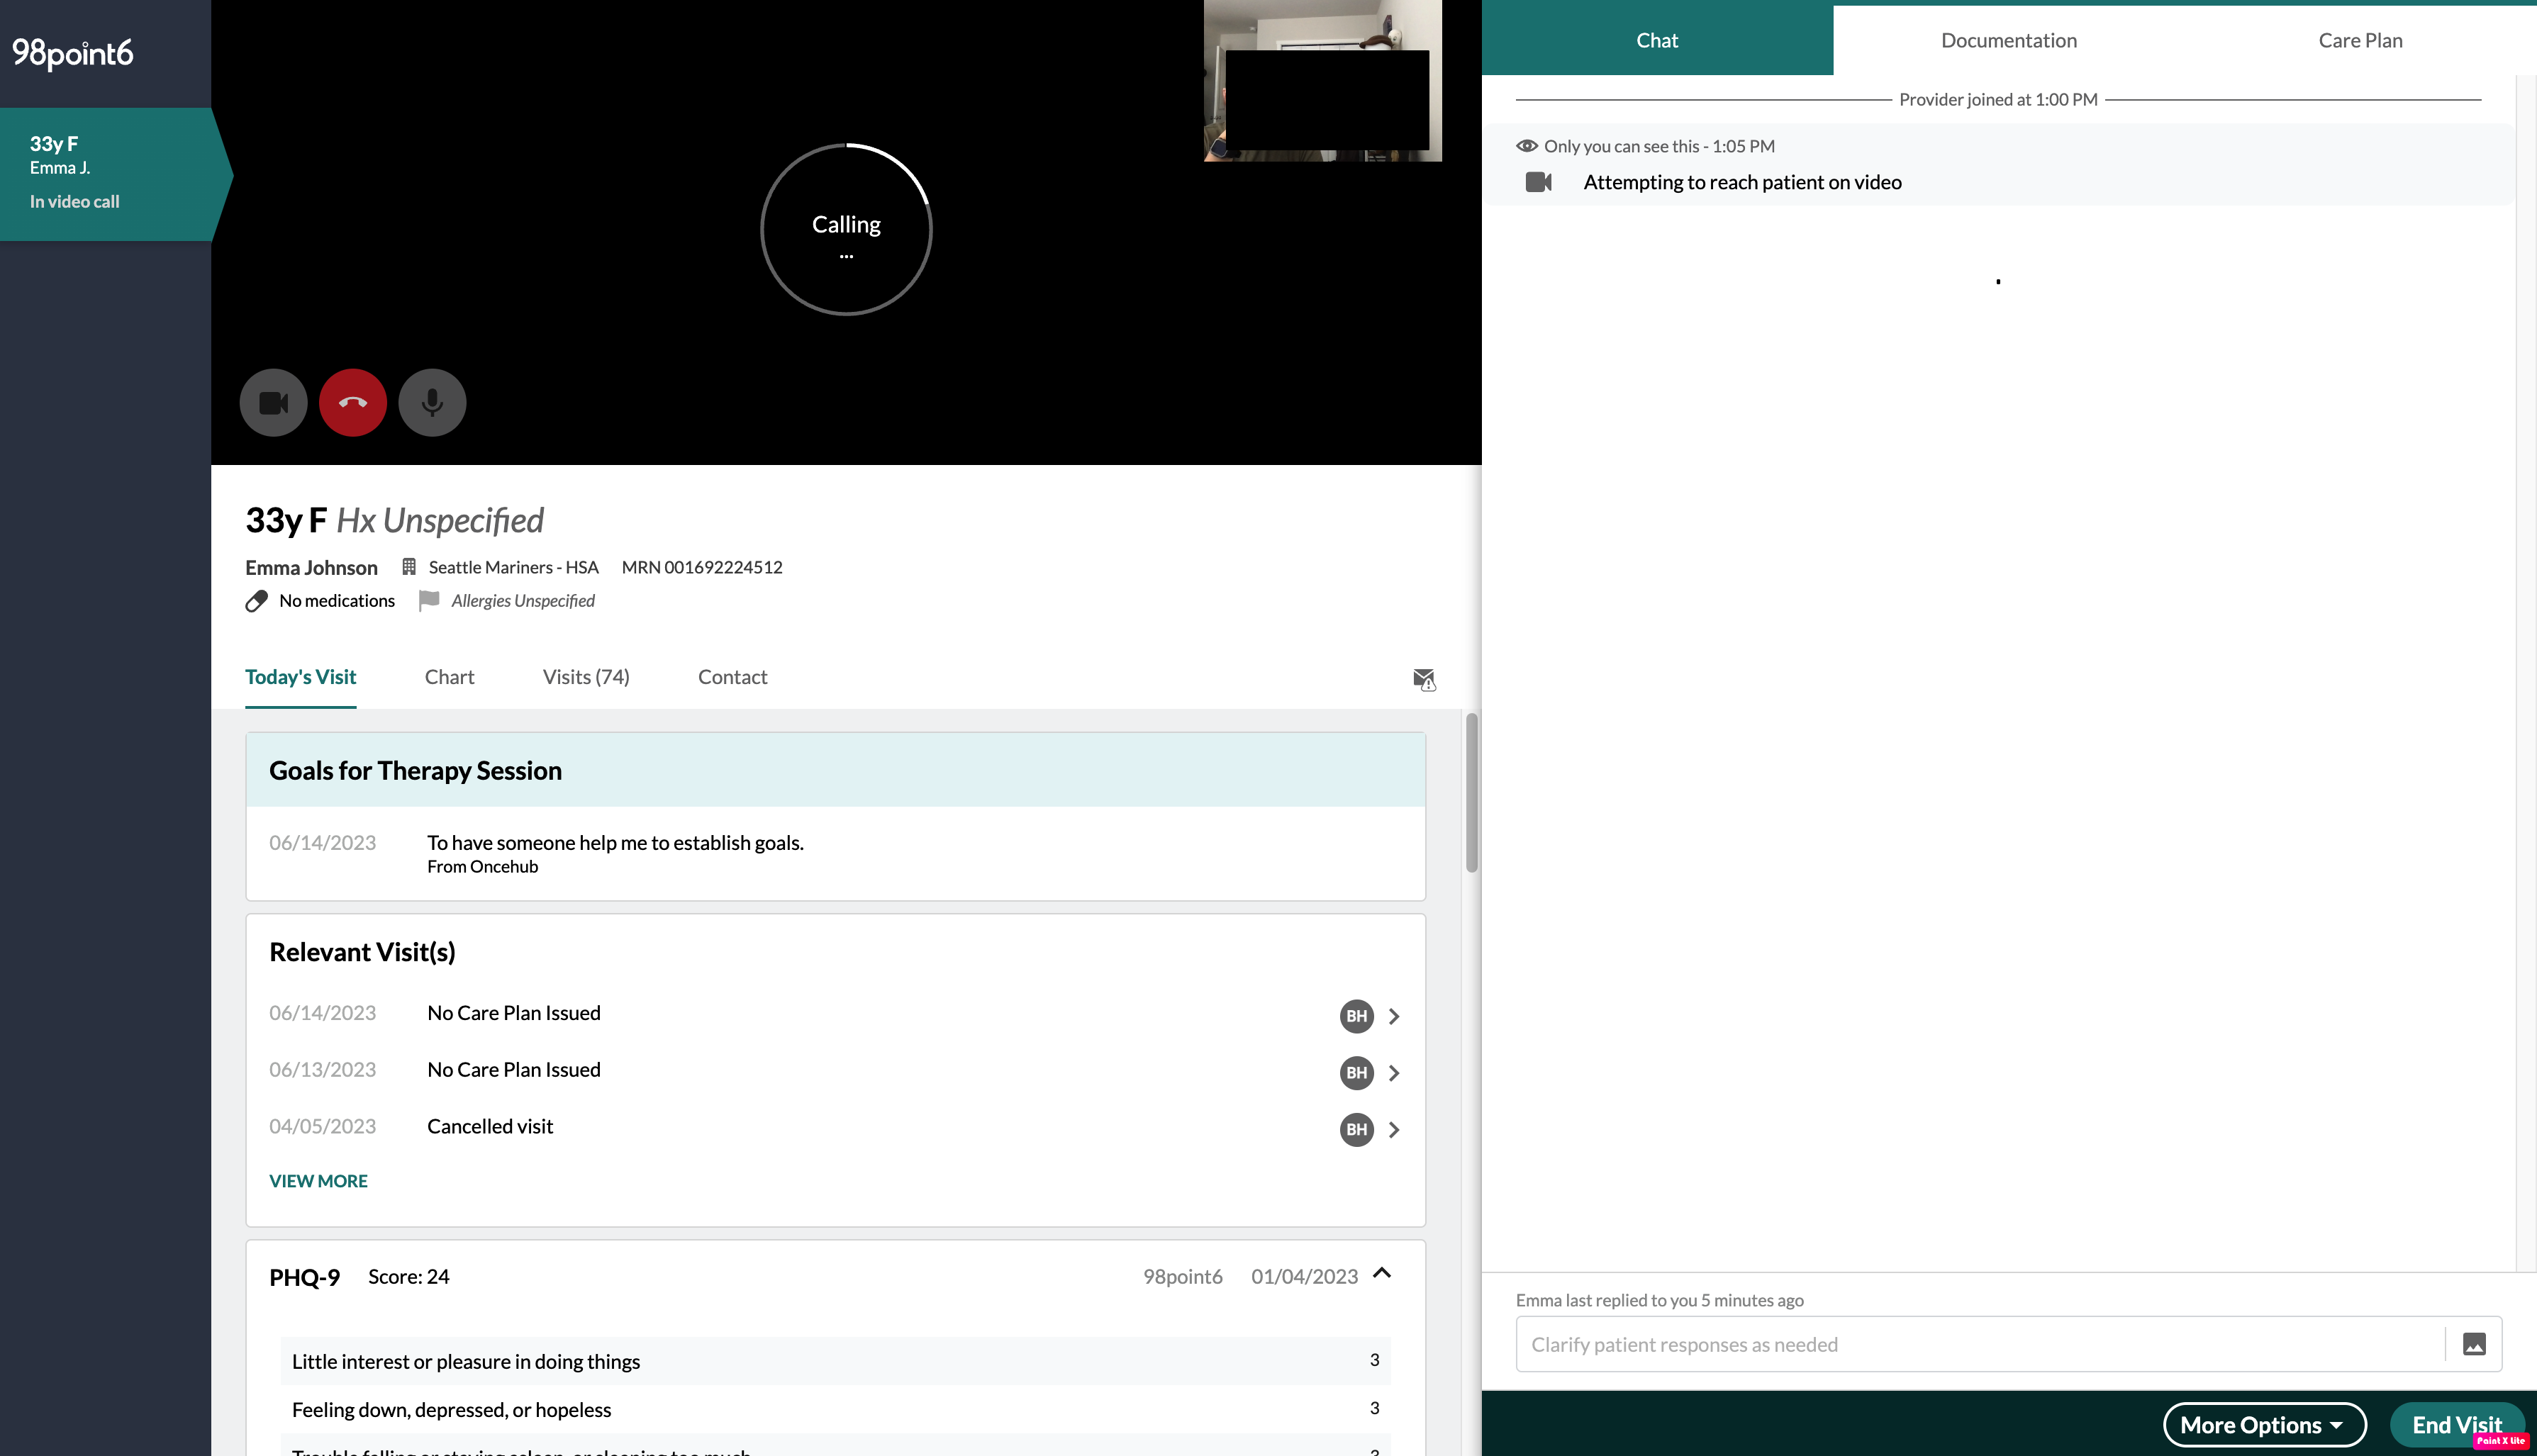Click the Today's Visit panel scrollbar
This screenshot has width=2537, height=1456.
1471,793
